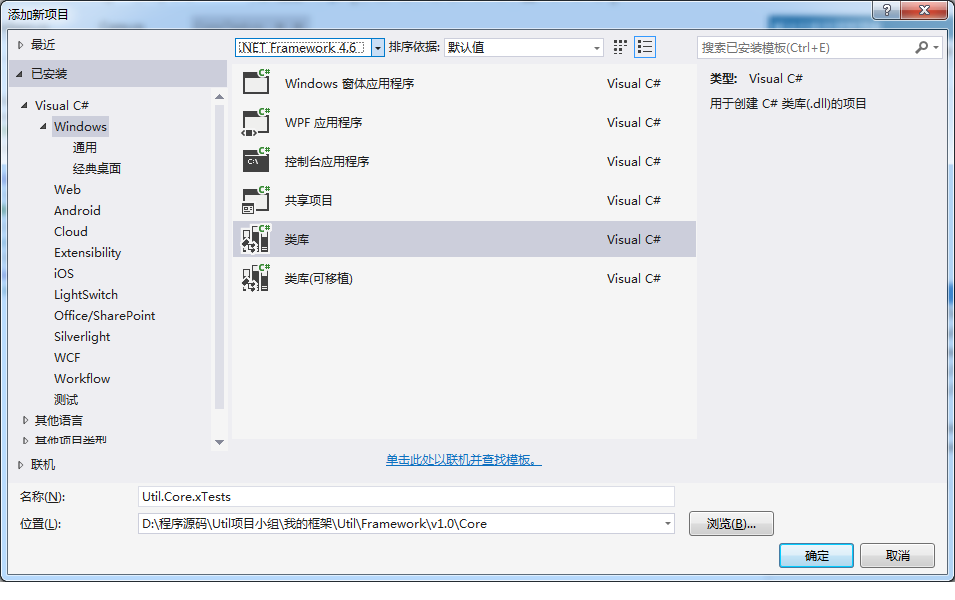Select the LightSwitch category
The height and width of the screenshot is (600, 955).
(x=86, y=294)
